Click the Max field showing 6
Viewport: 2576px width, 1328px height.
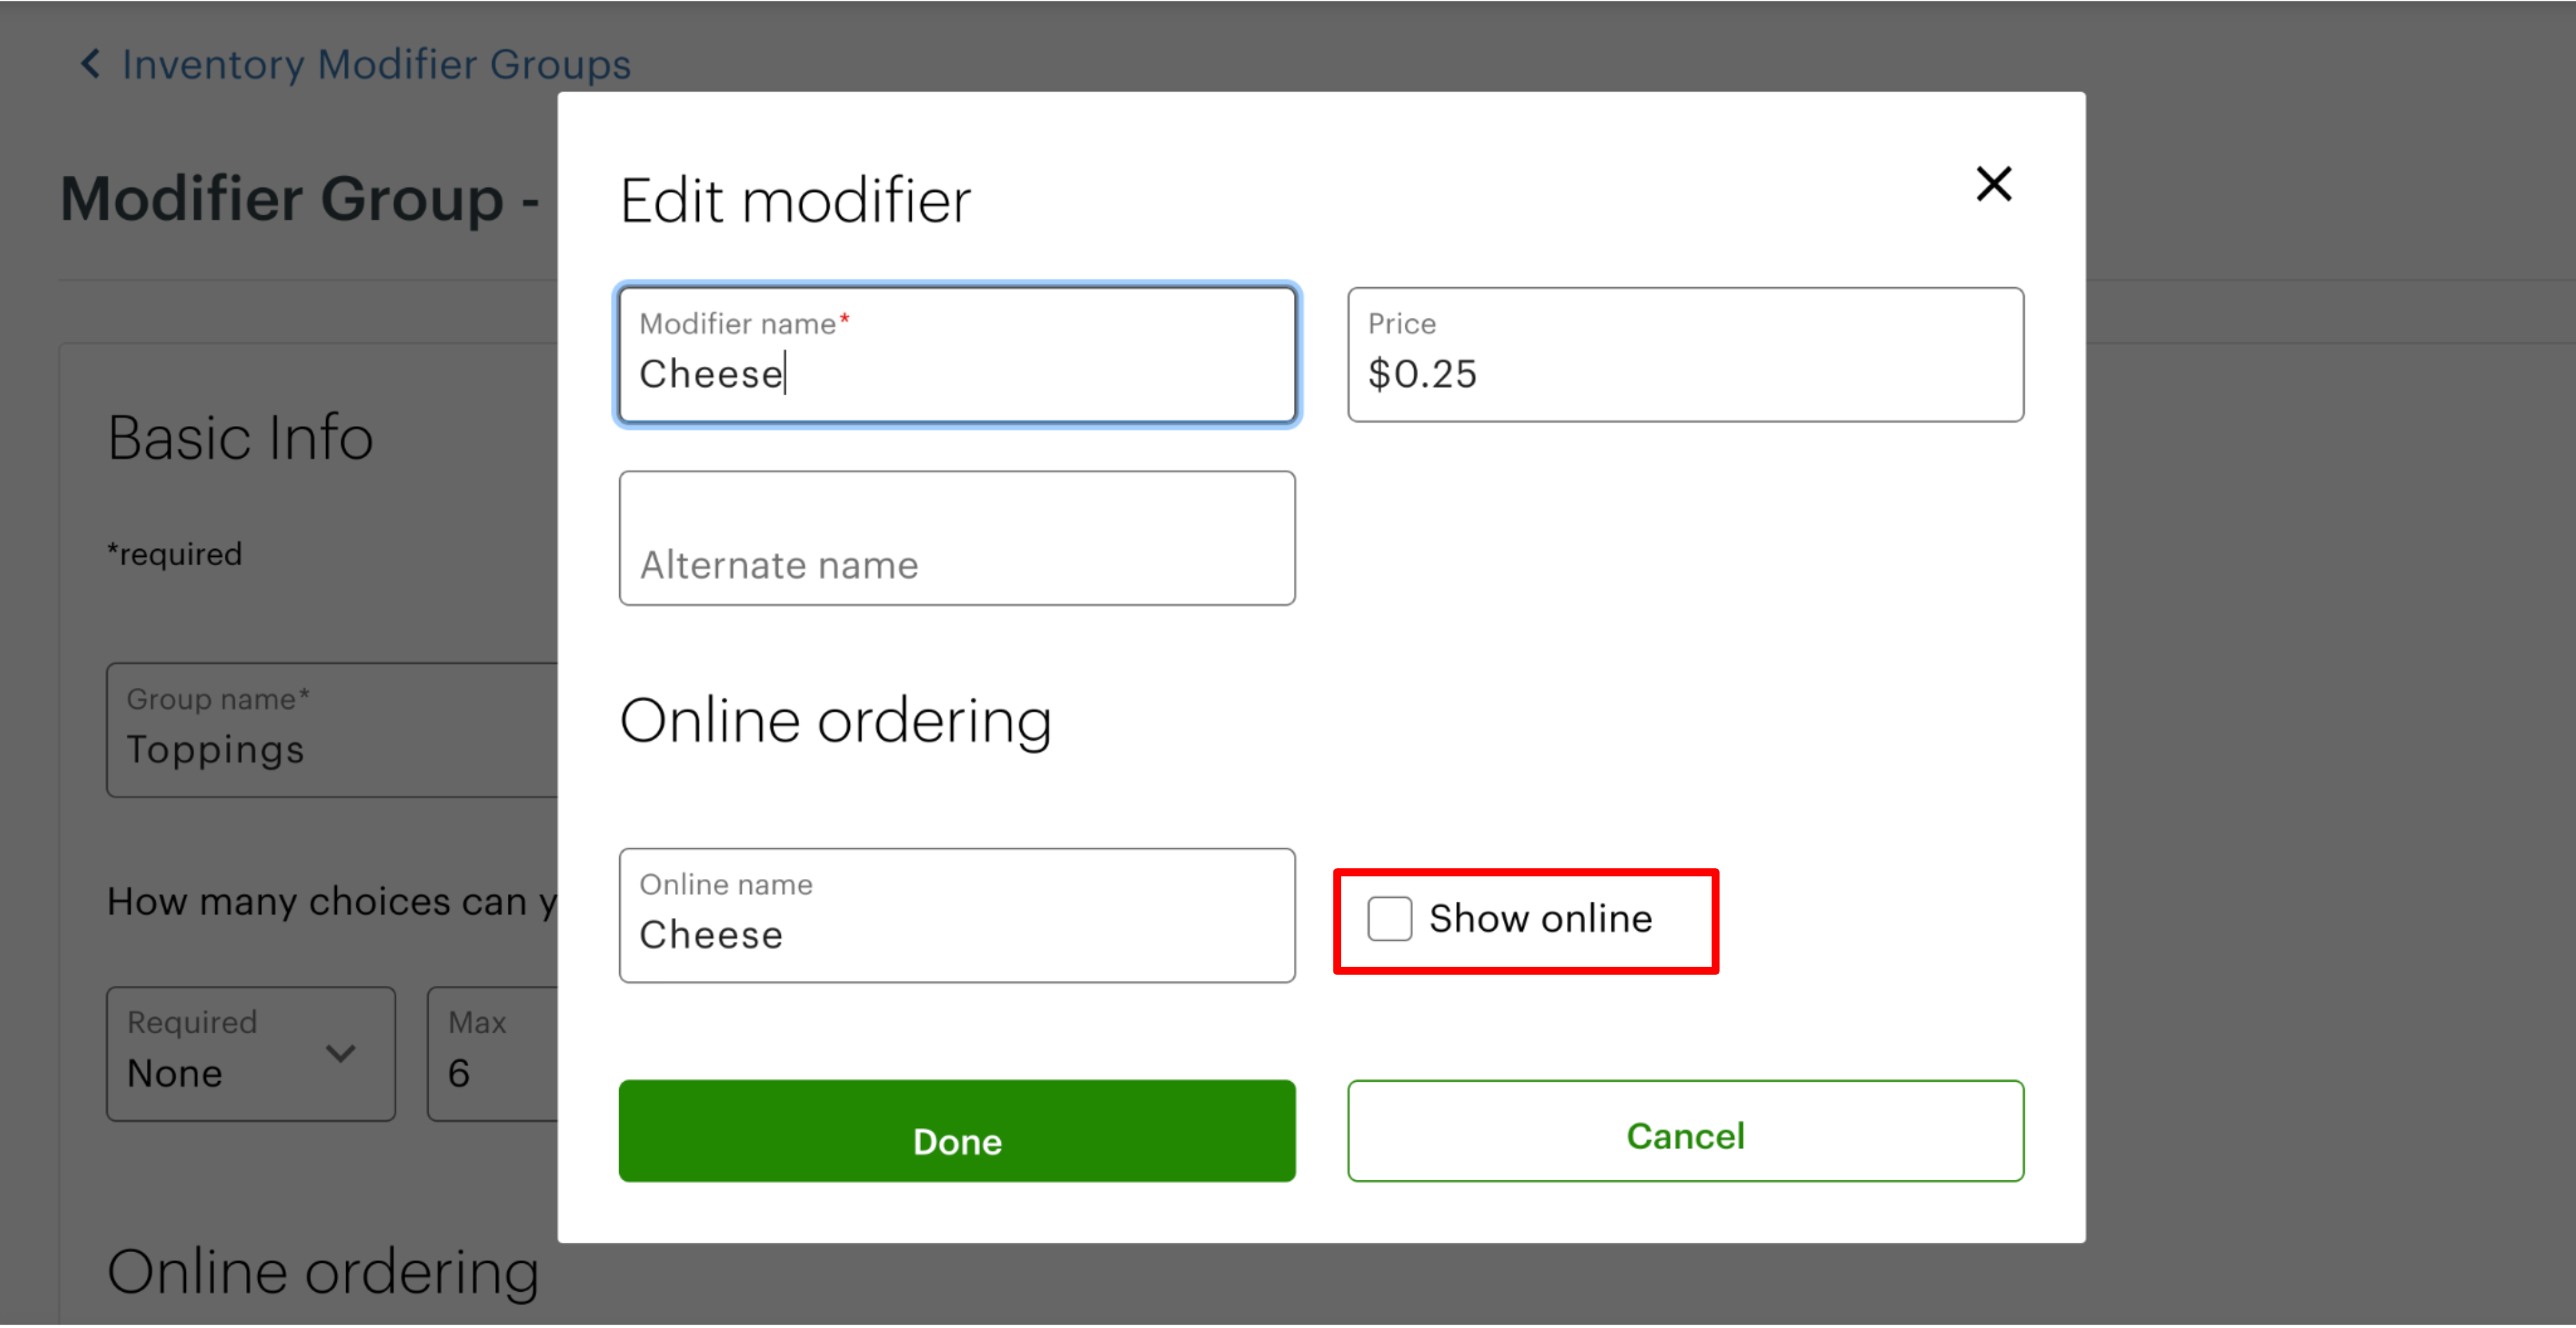tap(493, 1055)
